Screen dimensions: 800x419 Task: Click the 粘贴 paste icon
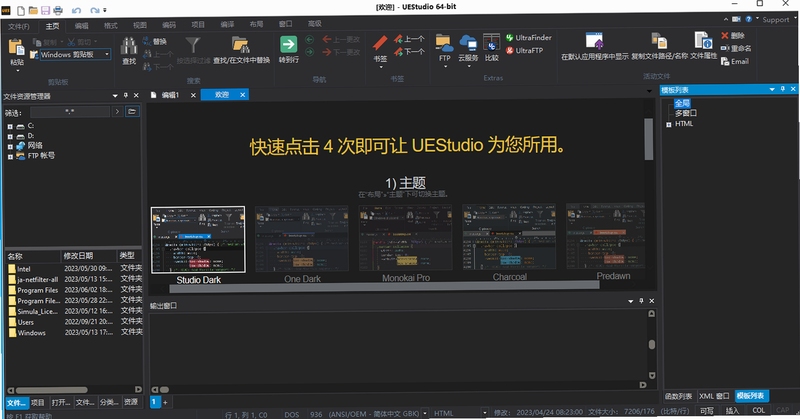(x=16, y=47)
